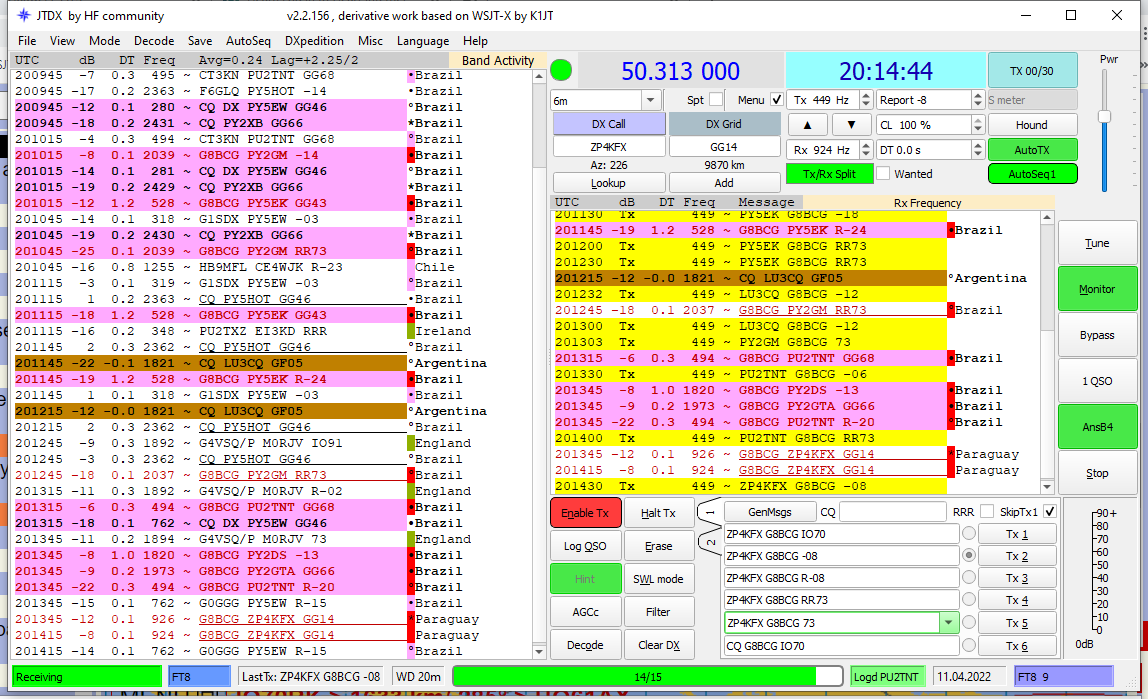Increase the DT 0.0 s spinner value
The width and height of the screenshot is (1148, 699).
coord(977,146)
